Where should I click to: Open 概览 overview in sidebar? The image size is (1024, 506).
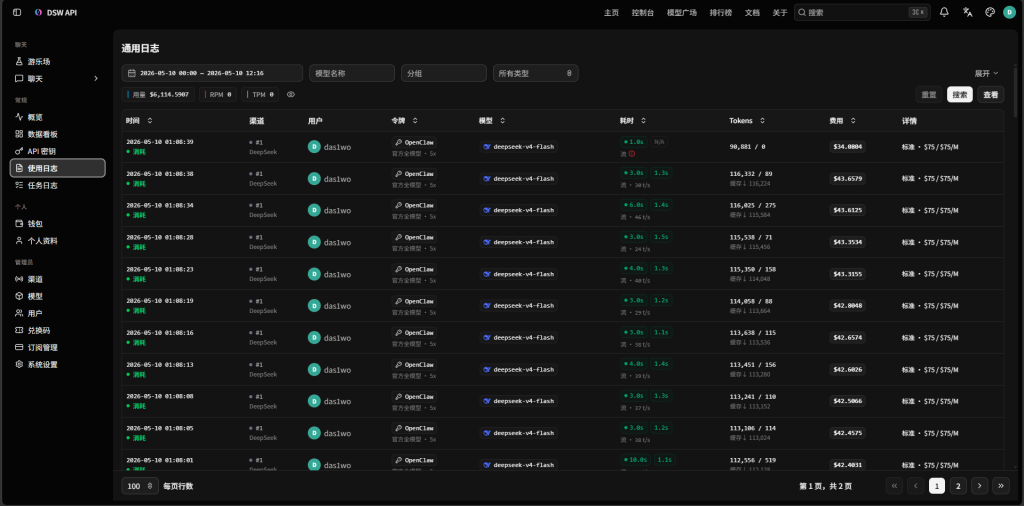(x=57, y=117)
